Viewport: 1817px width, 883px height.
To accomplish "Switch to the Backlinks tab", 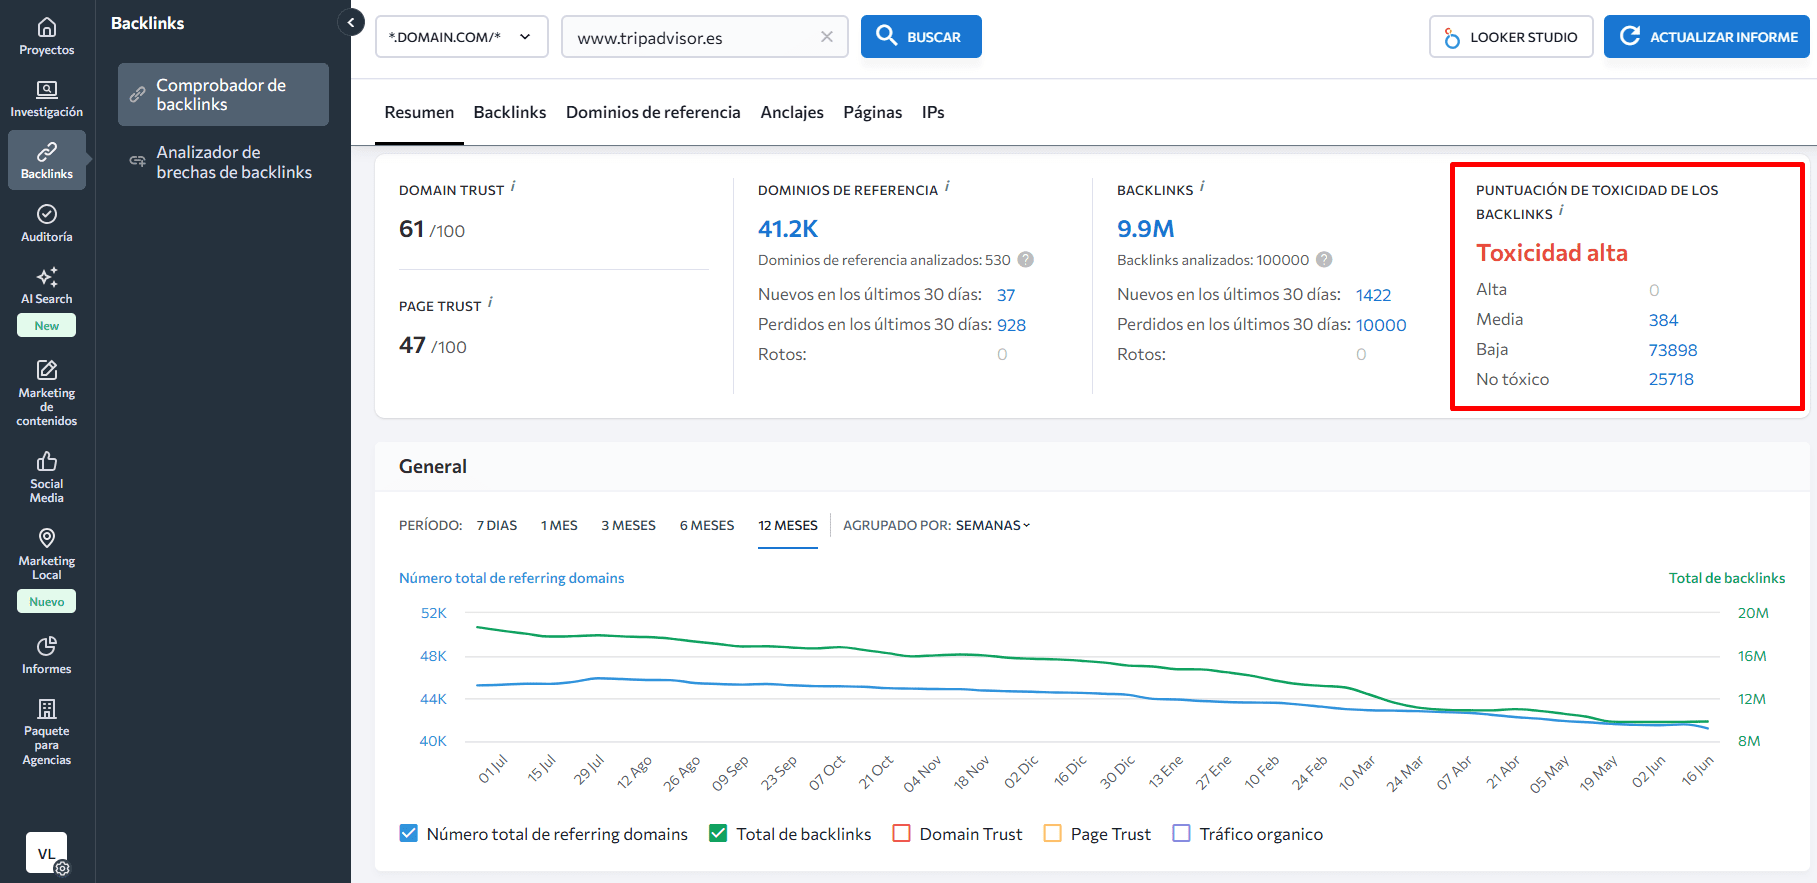I will (x=510, y=112).
